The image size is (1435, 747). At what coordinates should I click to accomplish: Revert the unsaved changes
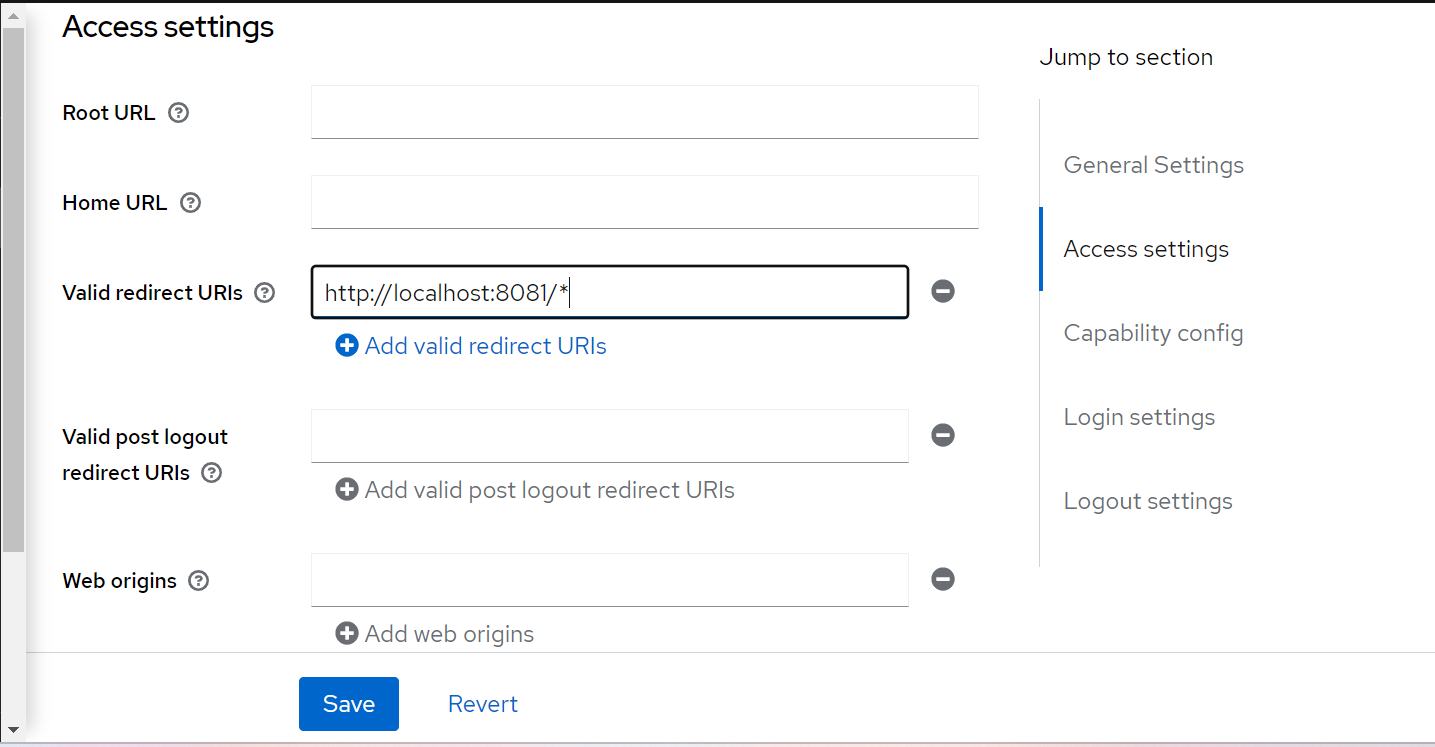tap(483, 704)
